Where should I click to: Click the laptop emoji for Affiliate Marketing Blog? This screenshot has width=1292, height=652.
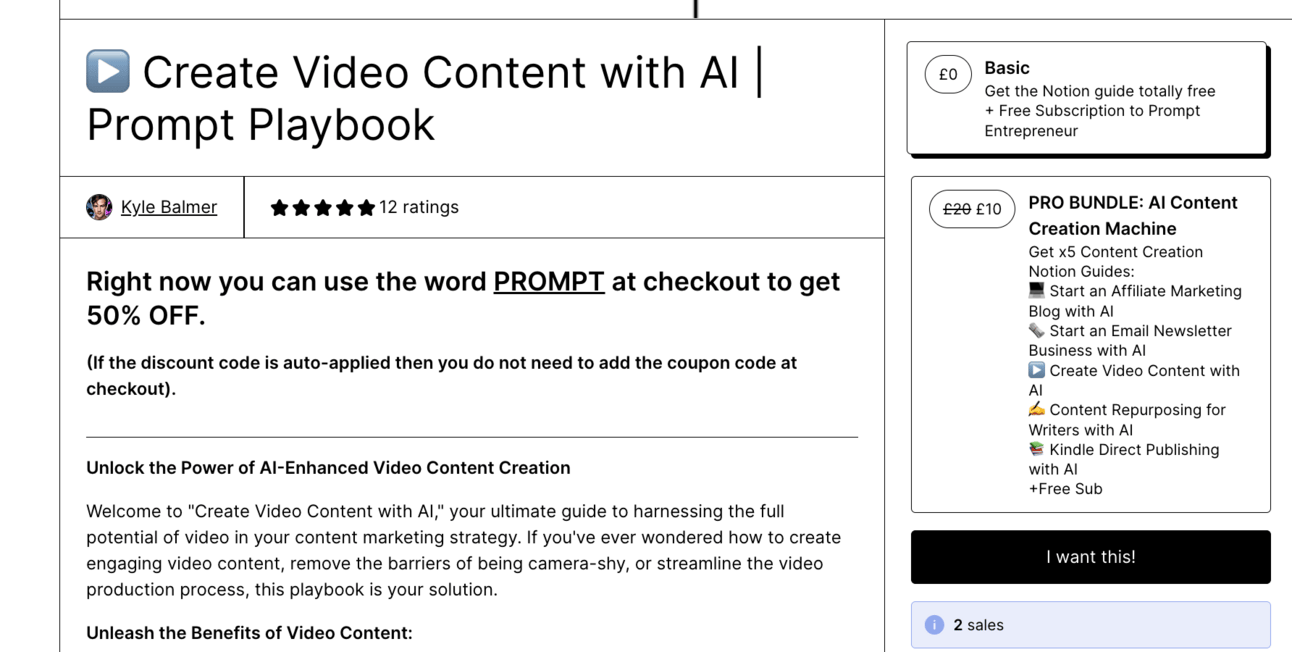[x=1037, y=290]
